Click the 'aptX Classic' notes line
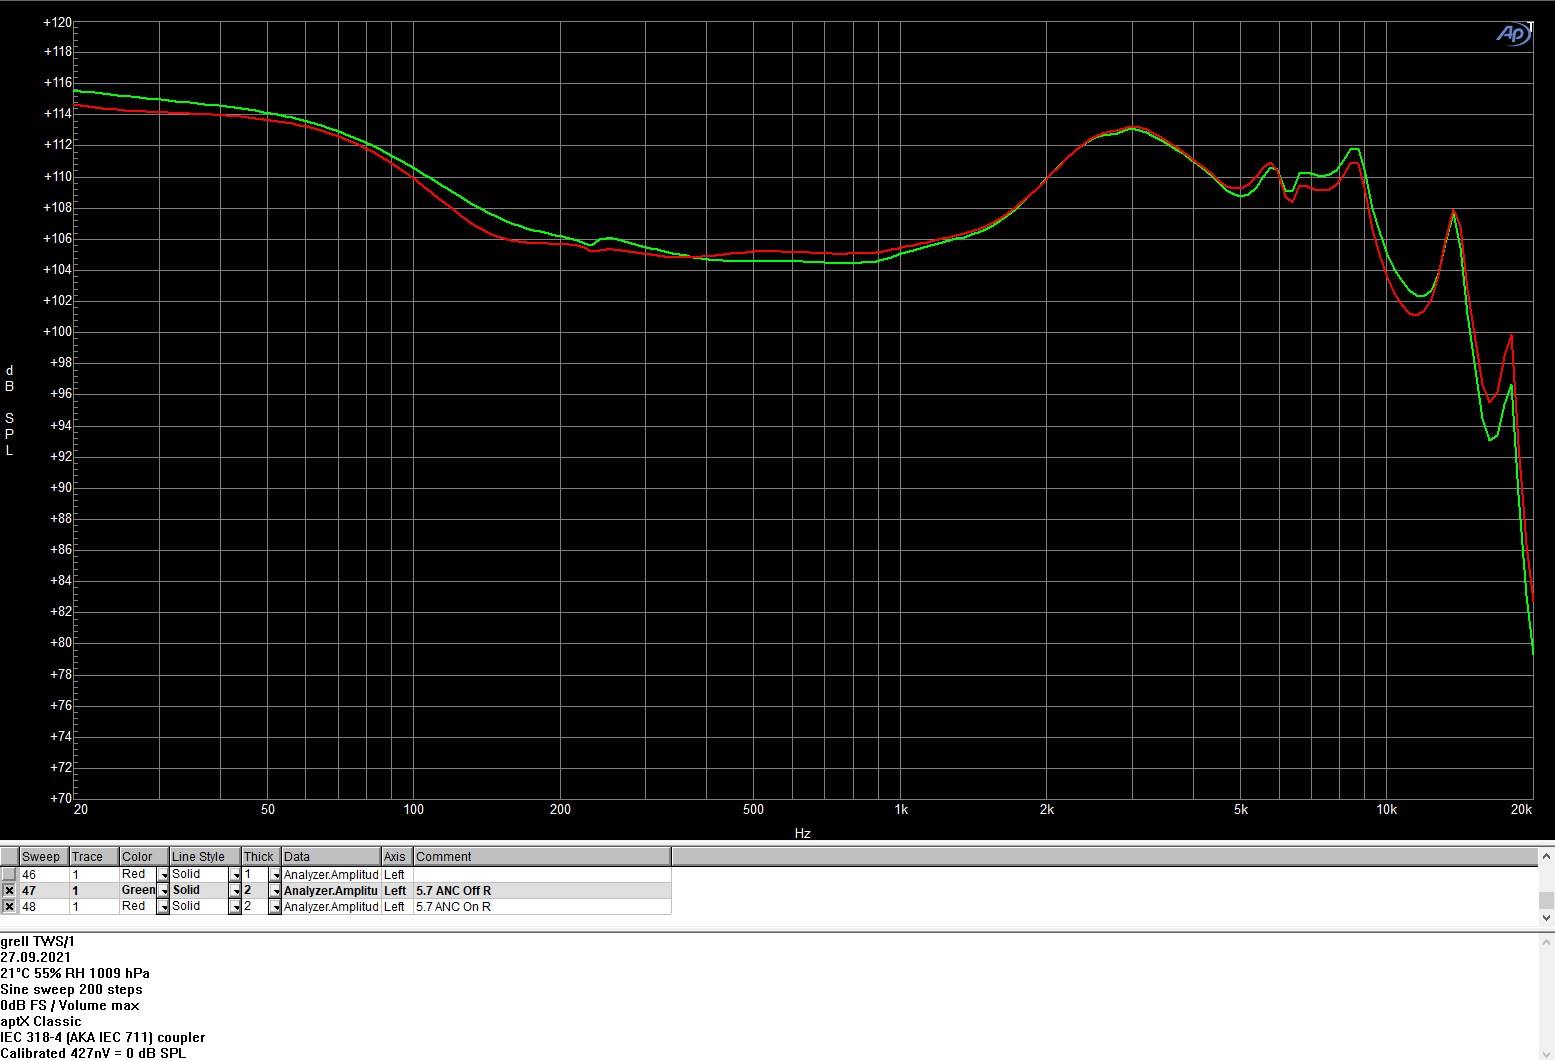Viewport: 1555px width, 1060px height. (41, 1021)
